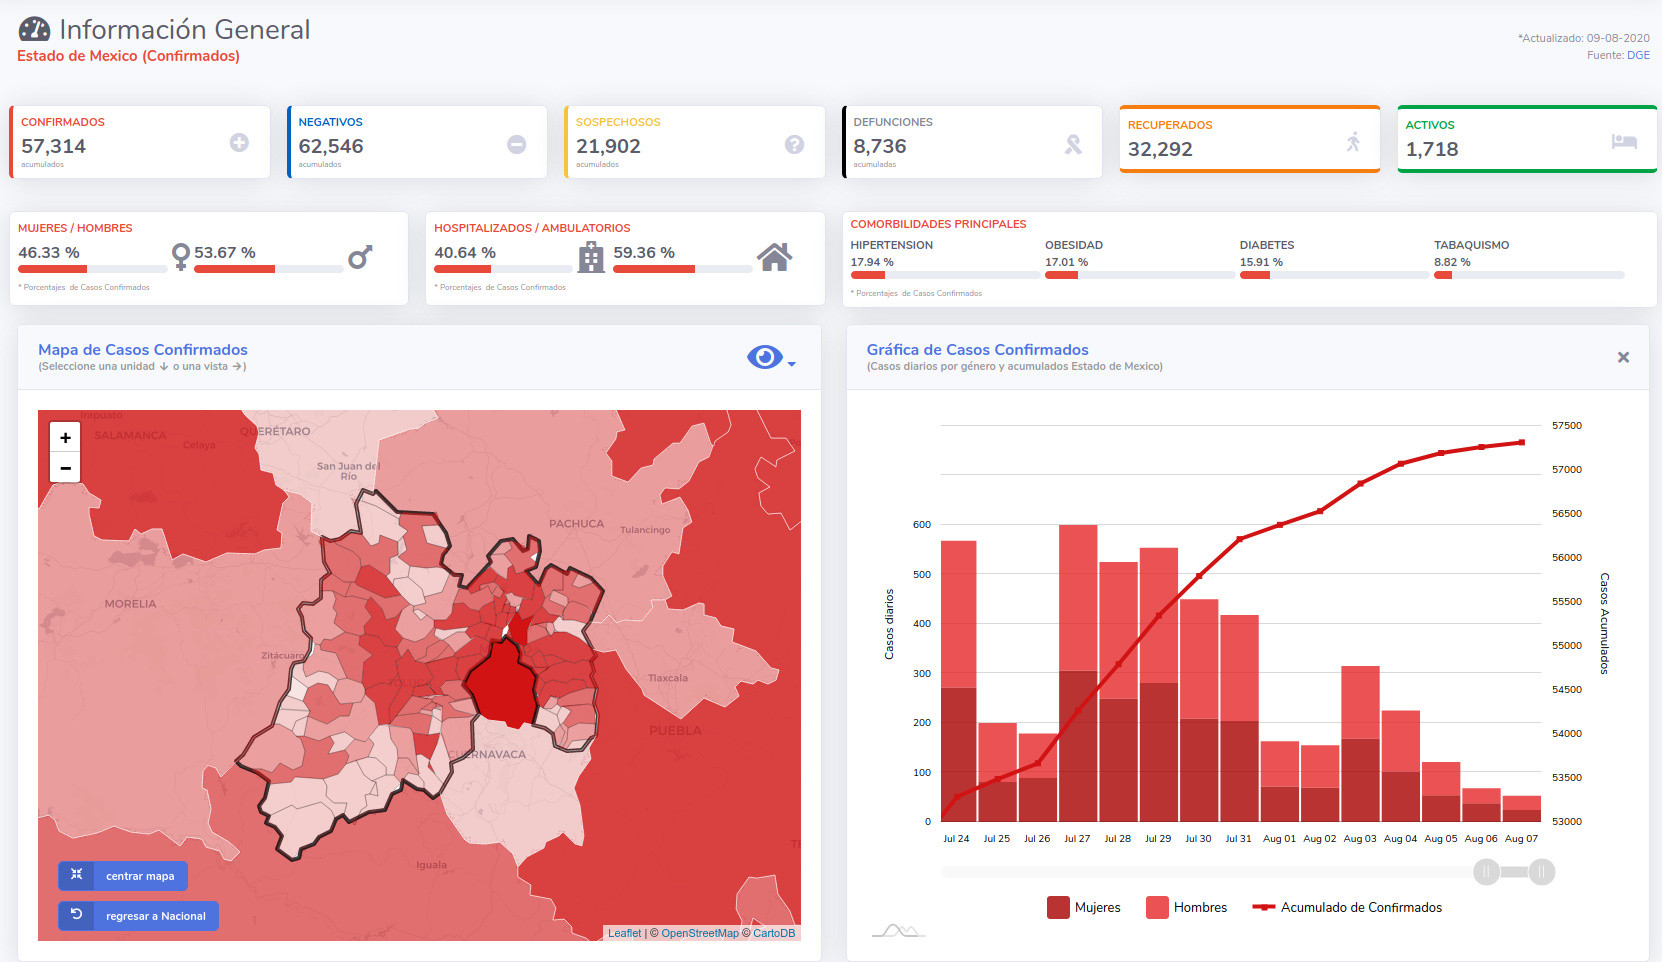This screenshot has width=1662, height=962.
Task: Click the PACHUCA label on the map
Action: tap(576, 523)
